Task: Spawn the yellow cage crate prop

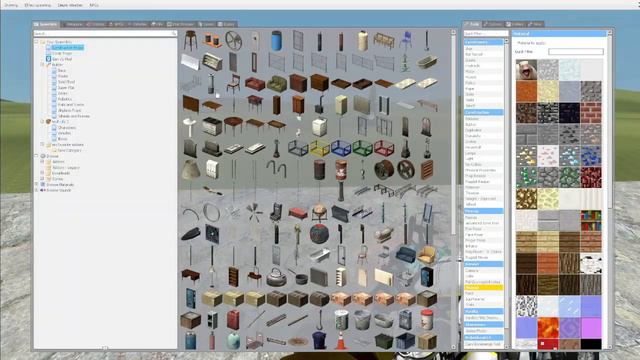Action: (x=319, y=148)
